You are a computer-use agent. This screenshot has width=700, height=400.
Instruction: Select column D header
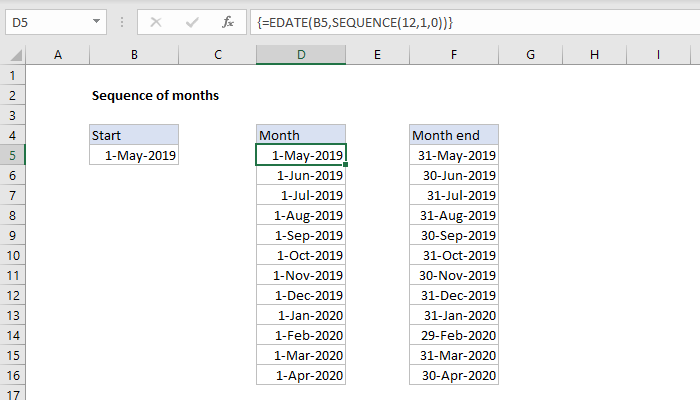[300, 54]
